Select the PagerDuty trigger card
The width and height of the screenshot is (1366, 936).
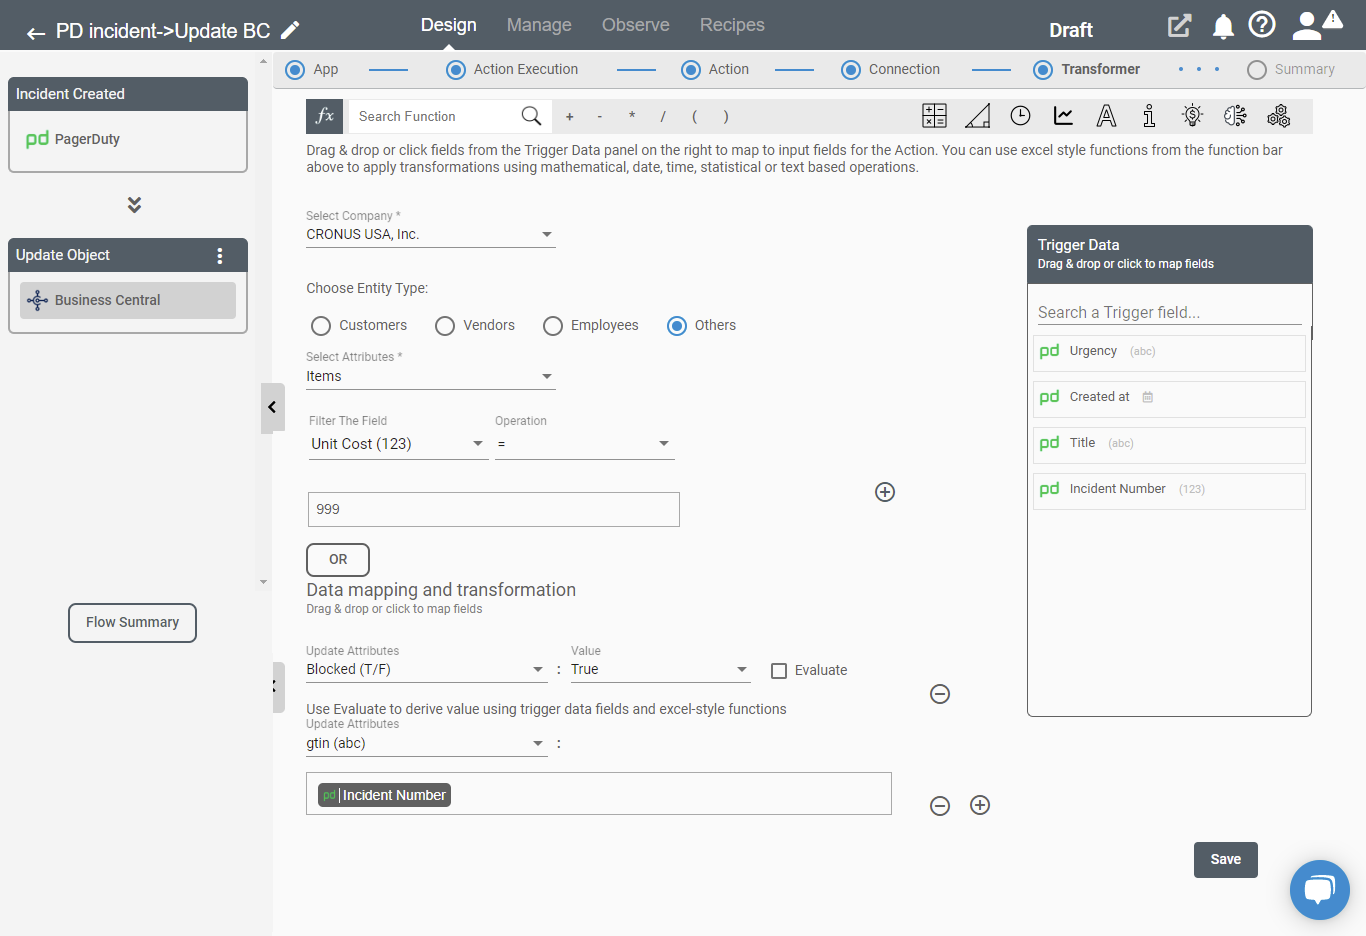click(128, 140)
